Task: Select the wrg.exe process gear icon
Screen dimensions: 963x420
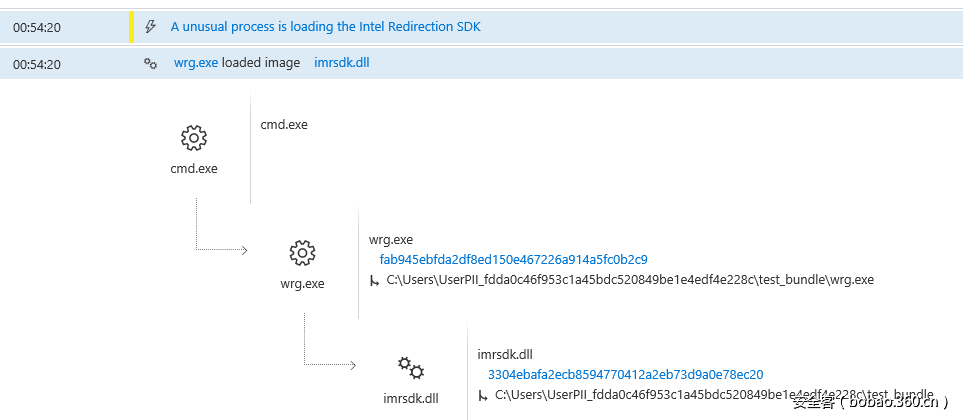Action: coord(302,252)
